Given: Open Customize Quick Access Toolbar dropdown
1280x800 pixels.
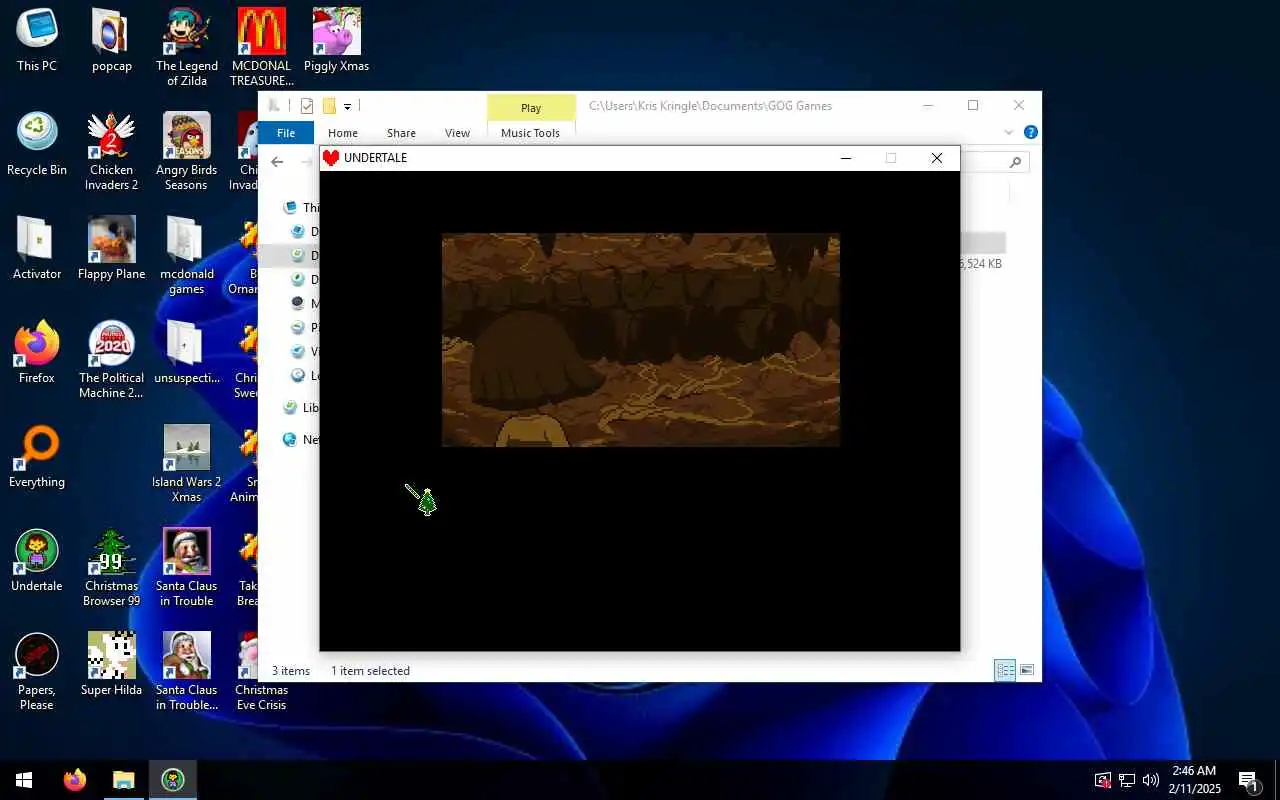Looking at the screenshot, I should point(347,106).
